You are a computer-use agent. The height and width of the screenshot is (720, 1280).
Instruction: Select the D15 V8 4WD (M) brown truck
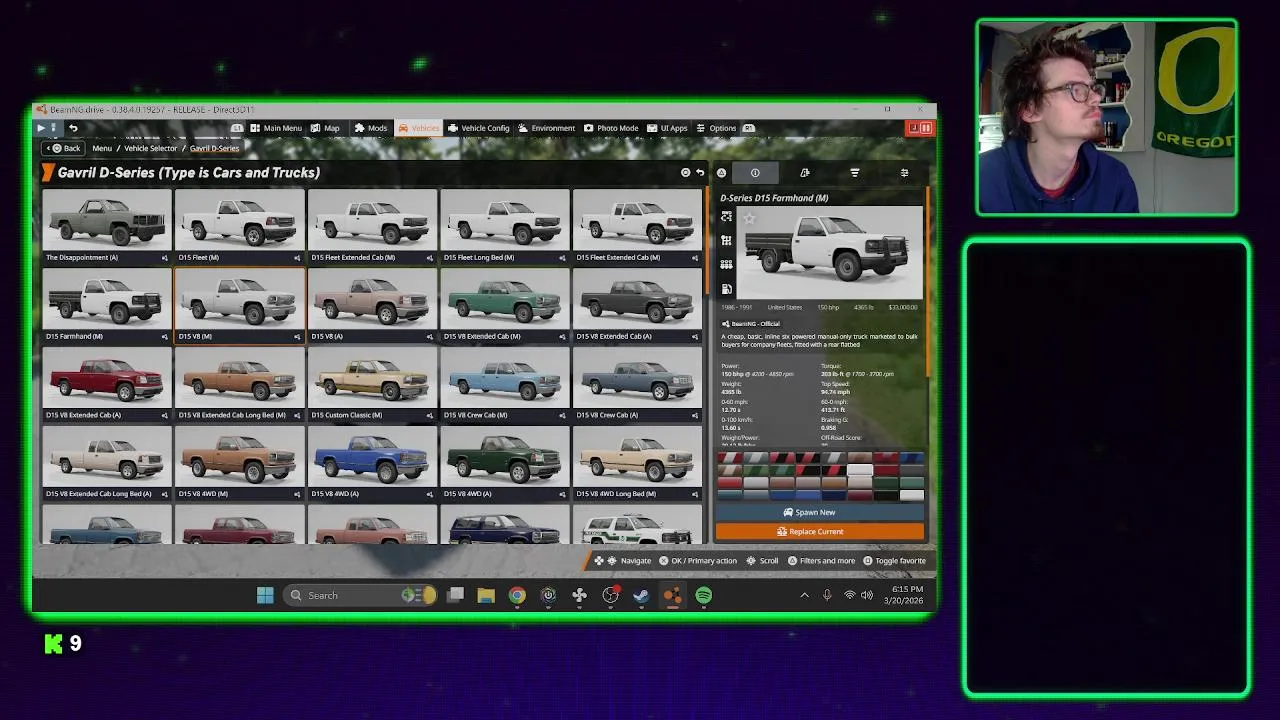(x=239, y=463)
